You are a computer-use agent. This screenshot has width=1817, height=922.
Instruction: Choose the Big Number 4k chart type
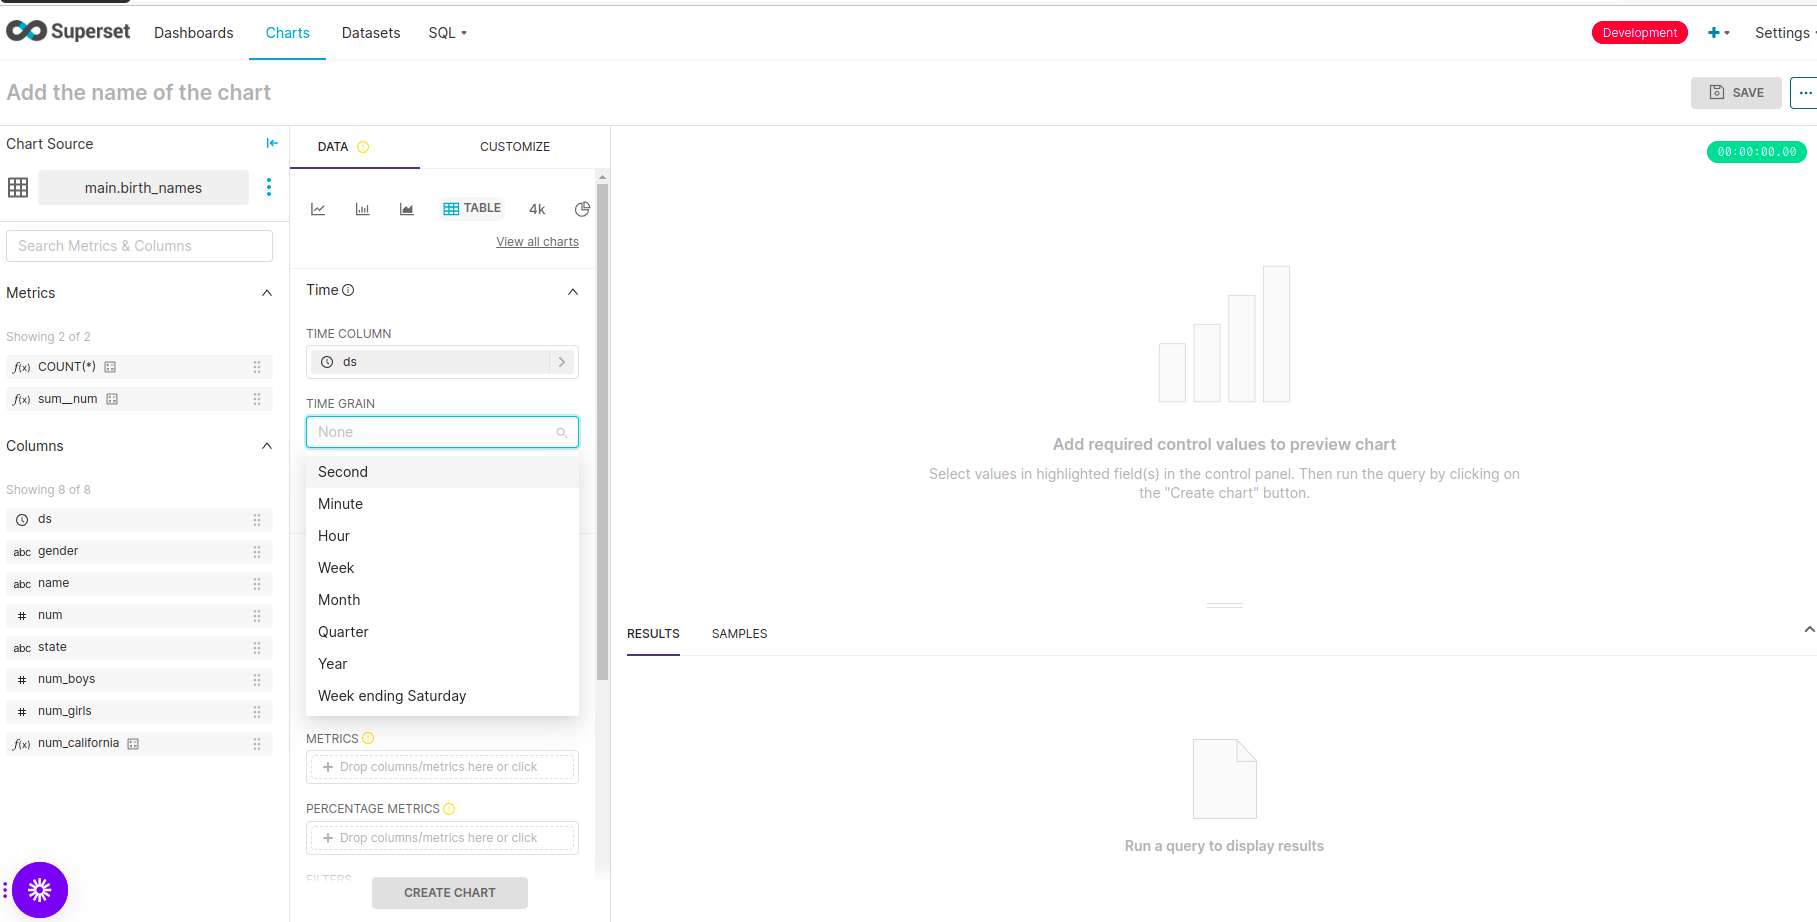point(537,208)
